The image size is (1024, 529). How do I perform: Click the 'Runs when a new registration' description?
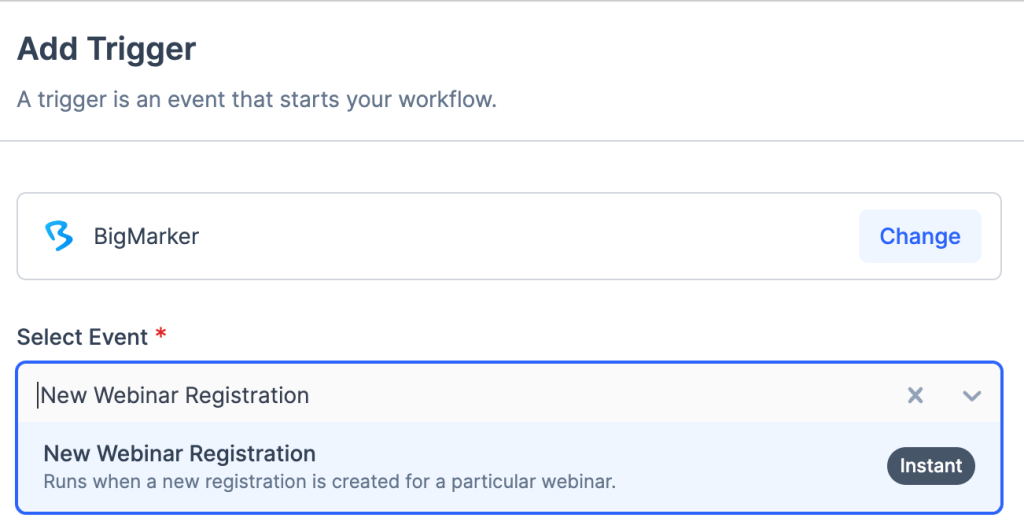[x=329, y=481]
